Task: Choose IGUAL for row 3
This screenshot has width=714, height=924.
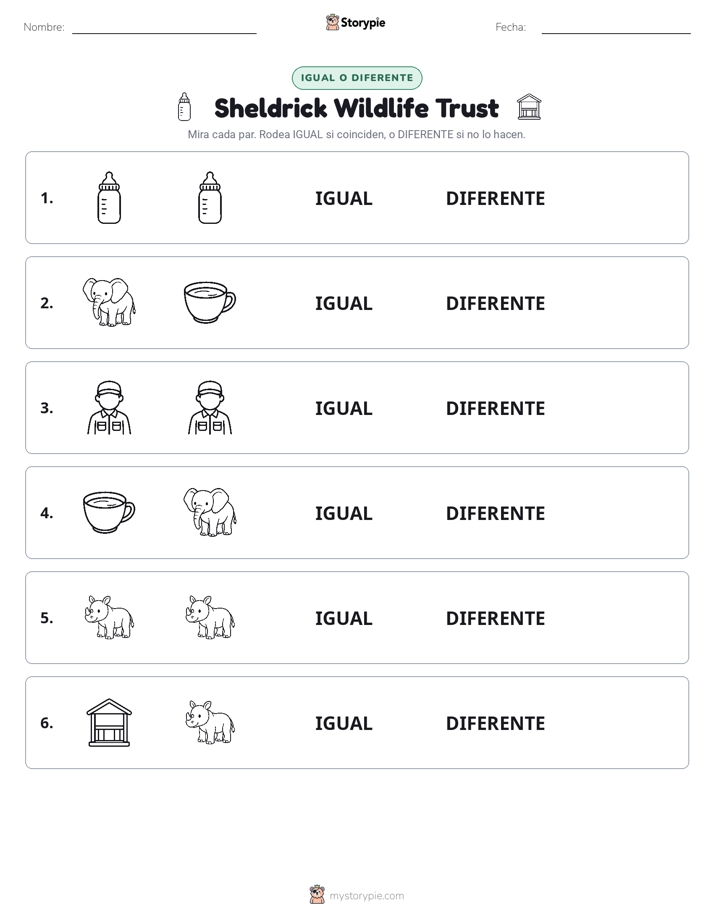Action: 343,408
